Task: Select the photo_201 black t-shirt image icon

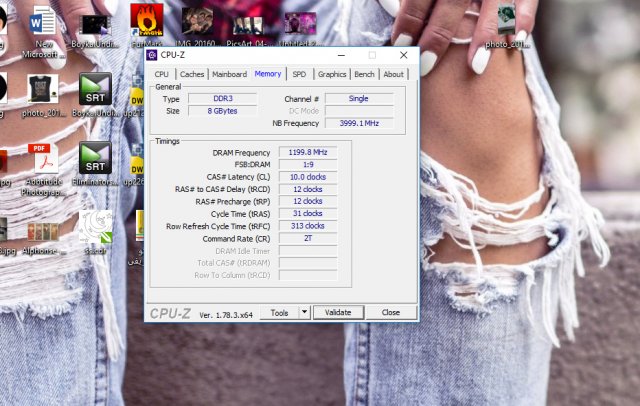Action: (43, 89)
